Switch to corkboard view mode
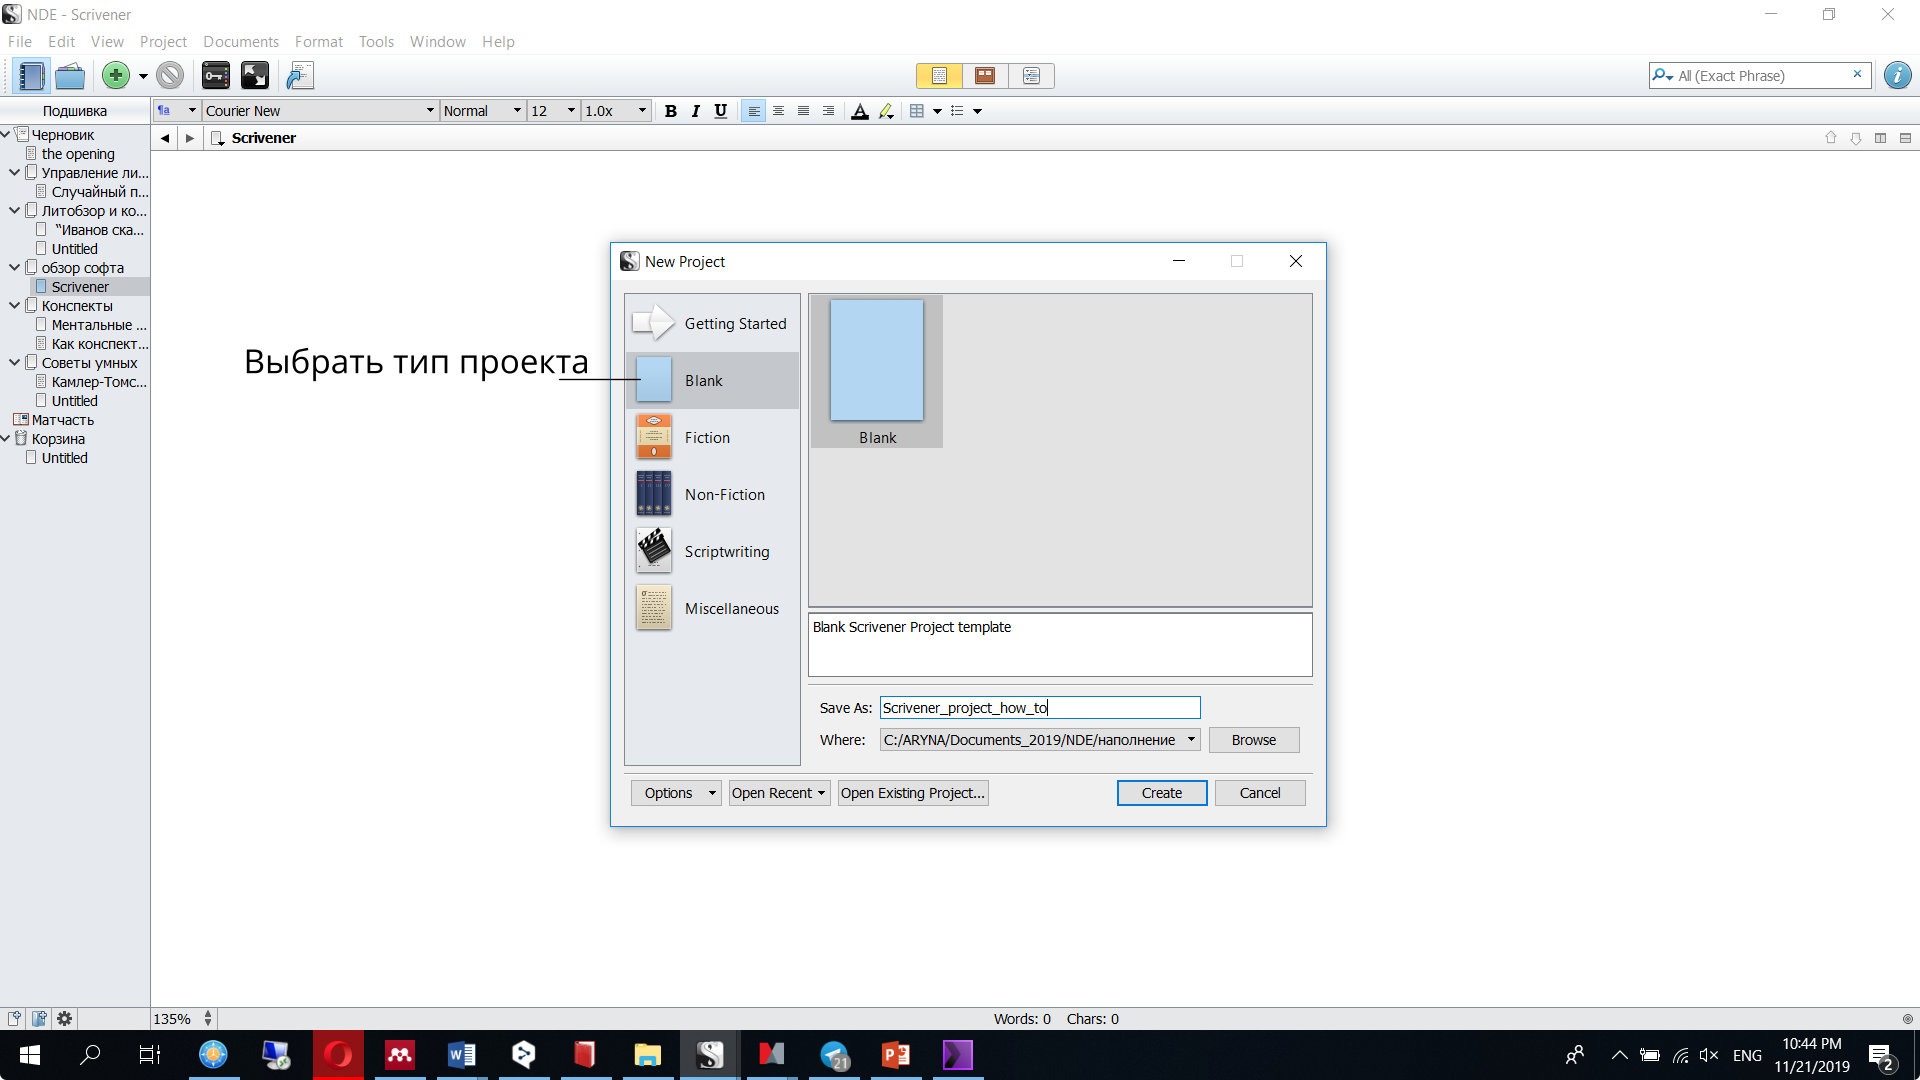The image size is (1920, 1080). [x=985, y=76]
